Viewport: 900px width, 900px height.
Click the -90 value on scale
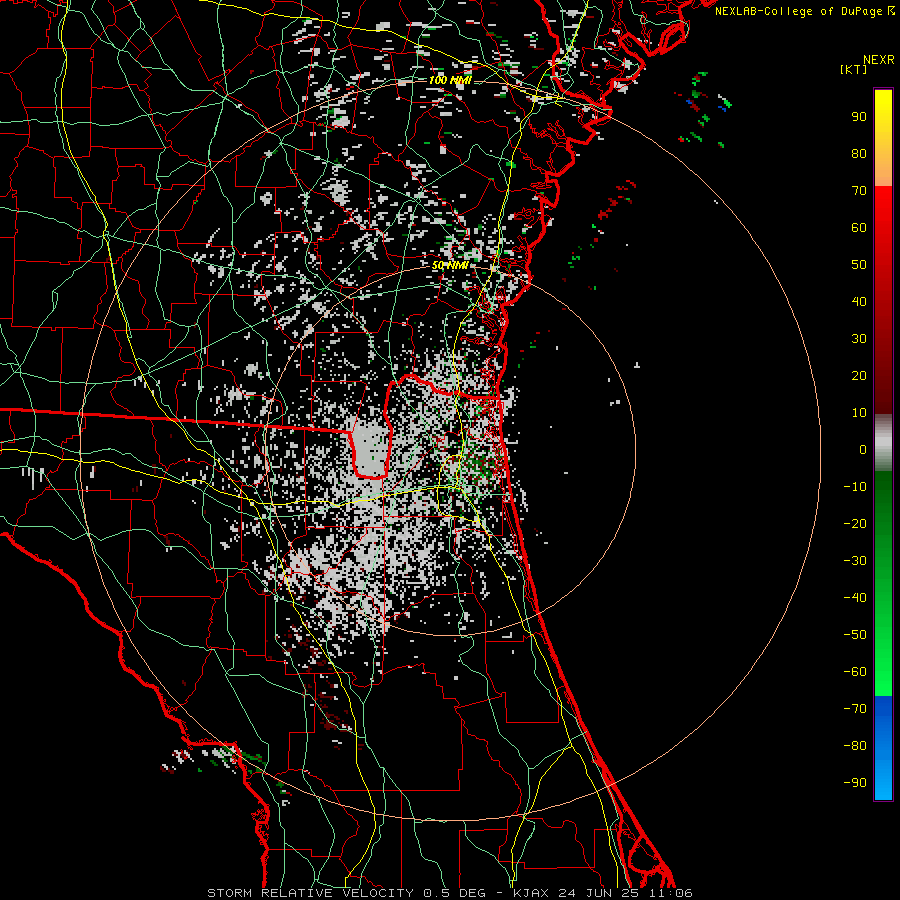coord(855,783)
